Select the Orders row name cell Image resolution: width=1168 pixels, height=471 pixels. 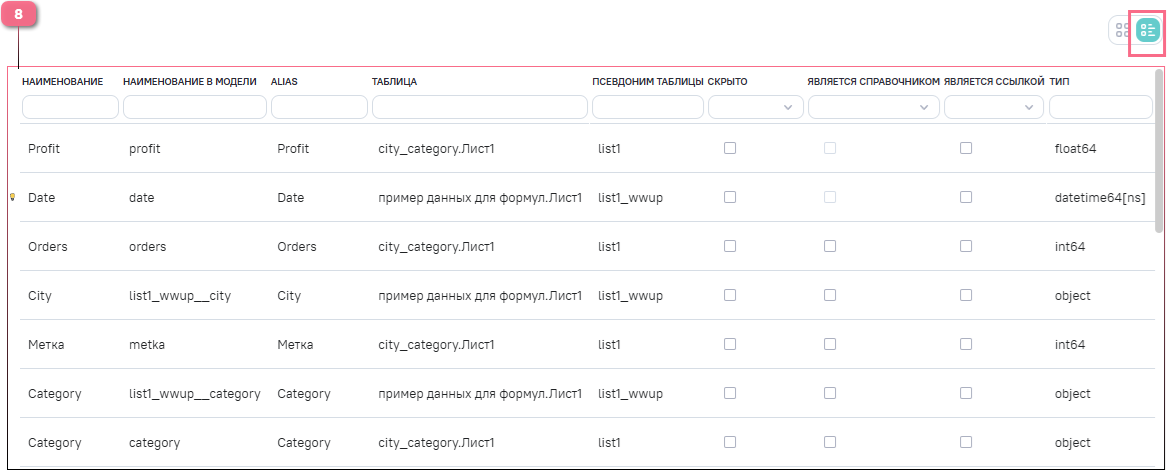point(48,246)
